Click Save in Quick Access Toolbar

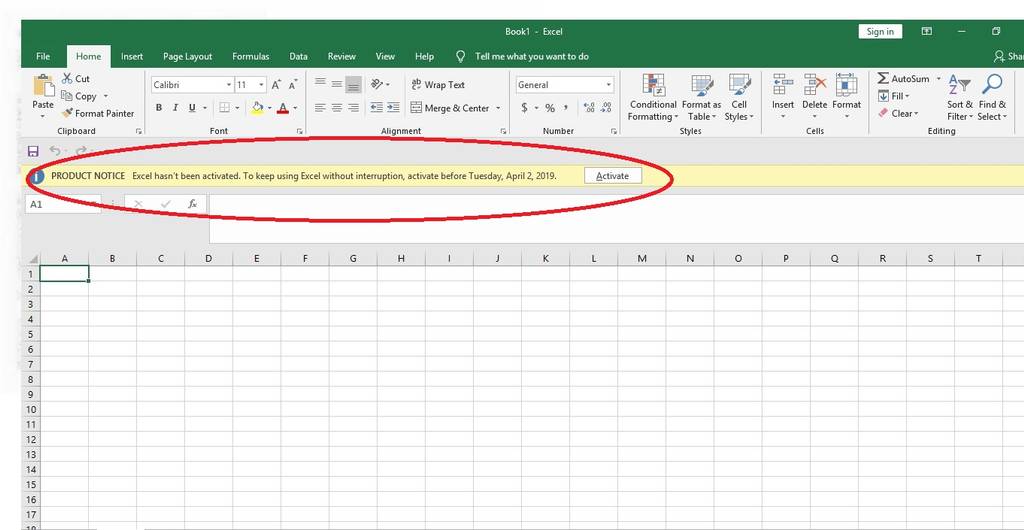coord(33,151)
